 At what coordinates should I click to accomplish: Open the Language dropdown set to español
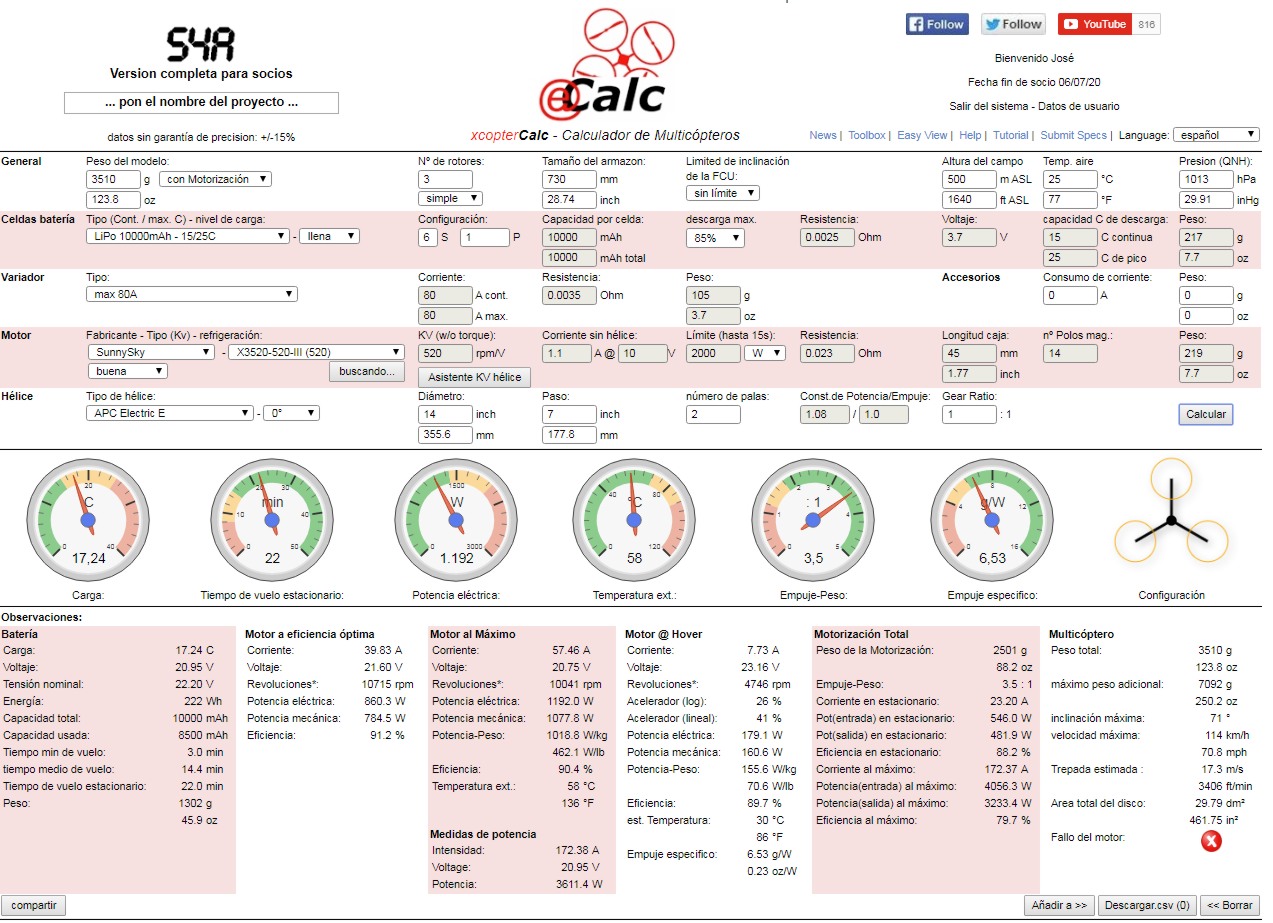tap(1216, 135)
